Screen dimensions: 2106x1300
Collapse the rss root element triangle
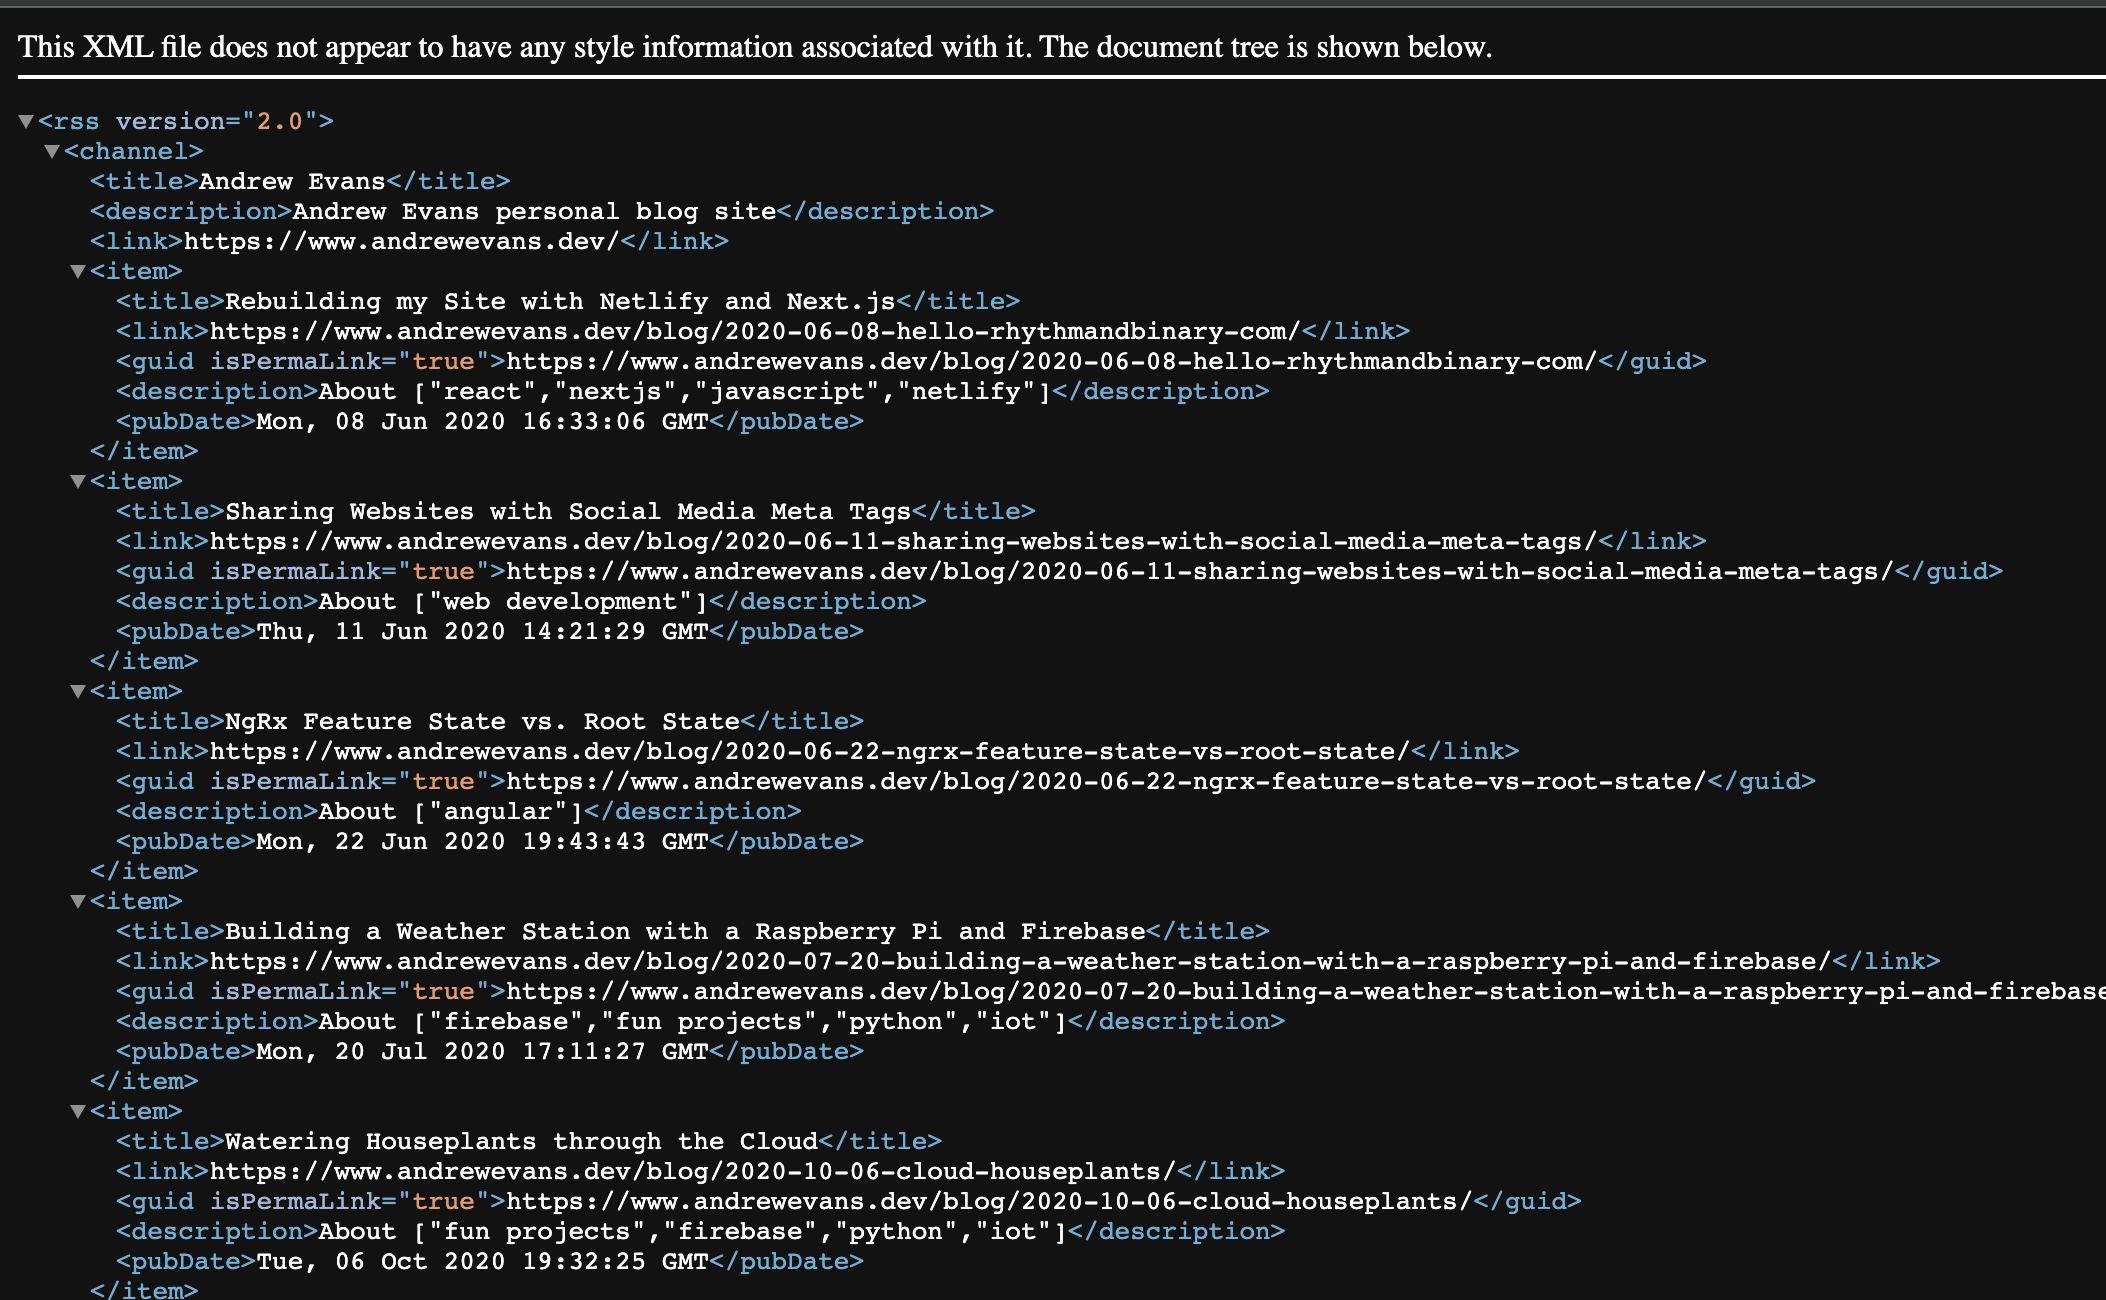tap(26, 121)
